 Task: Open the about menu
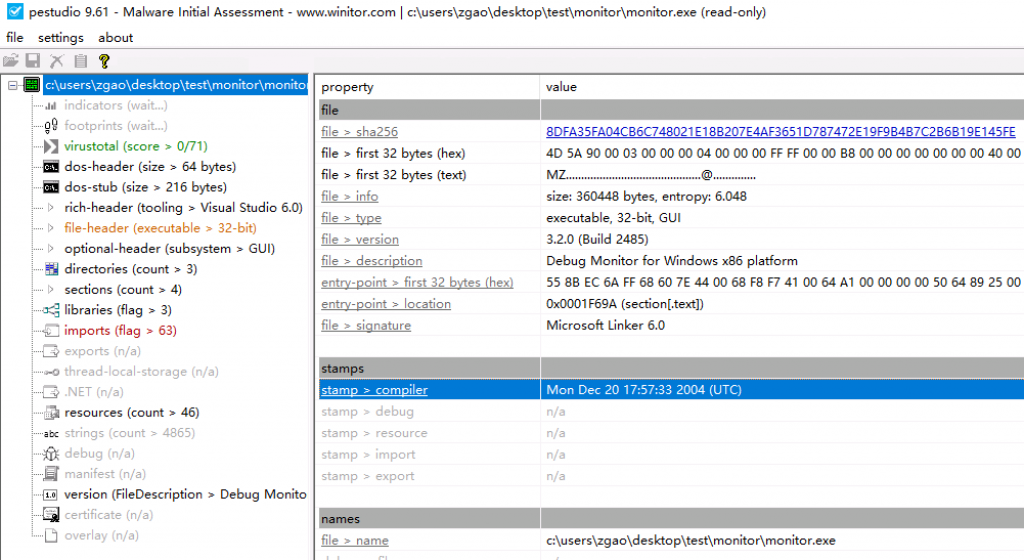coord(115,38)
